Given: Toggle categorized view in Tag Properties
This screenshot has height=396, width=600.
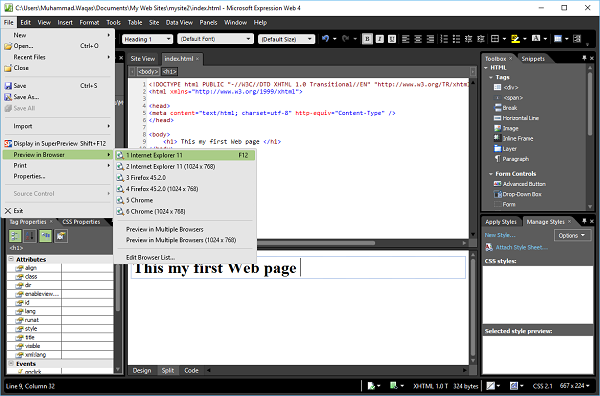Looking at the screenshot, I should click(15, 236).
